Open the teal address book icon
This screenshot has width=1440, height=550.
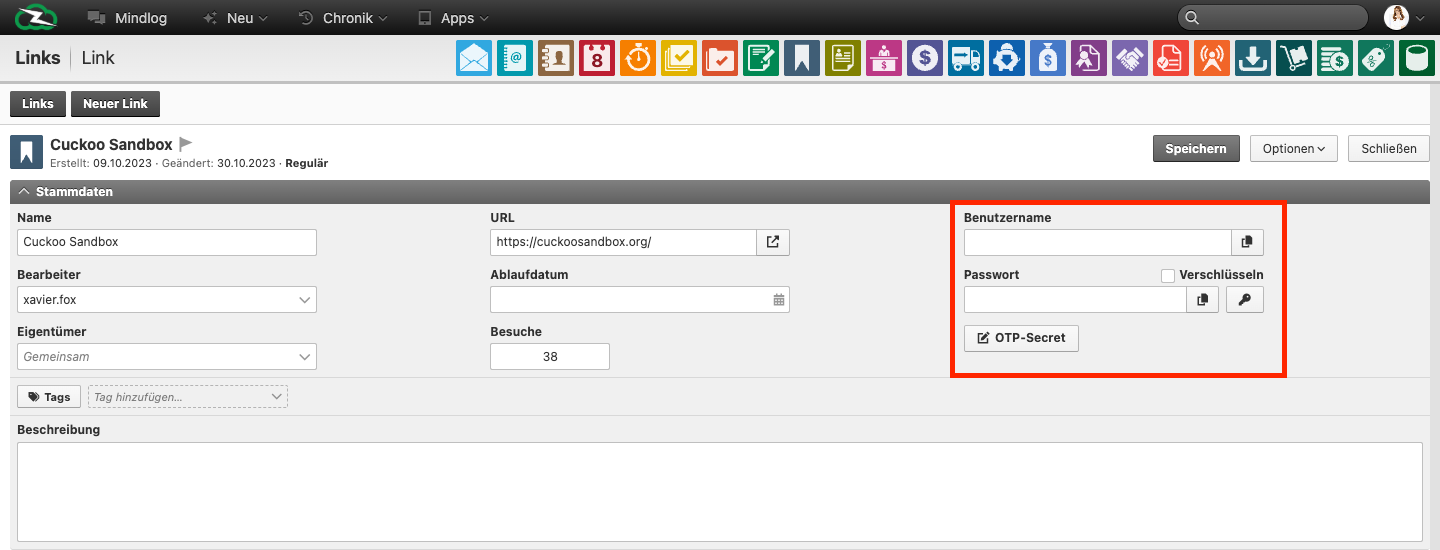pyautogui.click(x=516, y=58)
